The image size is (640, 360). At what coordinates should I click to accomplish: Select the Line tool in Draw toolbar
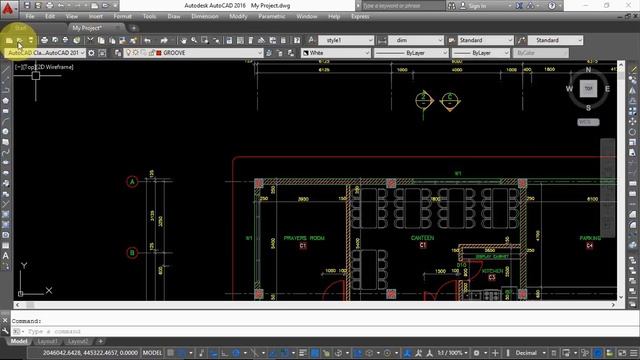click(5, 69)
